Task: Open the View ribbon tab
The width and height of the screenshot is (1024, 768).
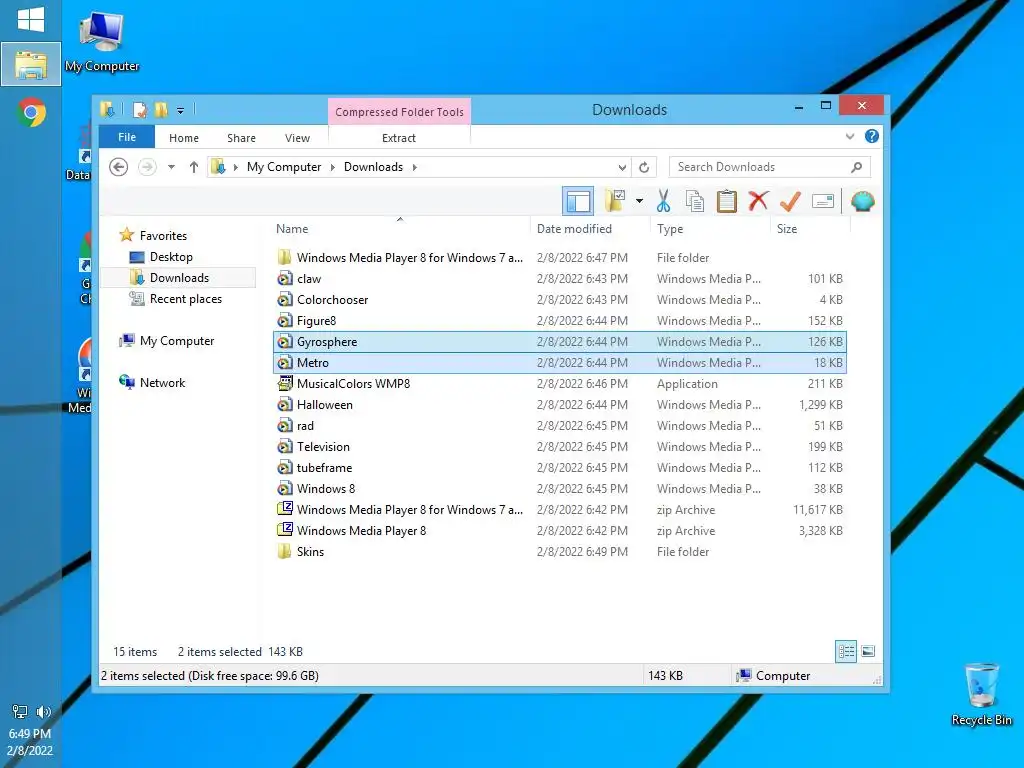Action: click(x=297, y=138)
